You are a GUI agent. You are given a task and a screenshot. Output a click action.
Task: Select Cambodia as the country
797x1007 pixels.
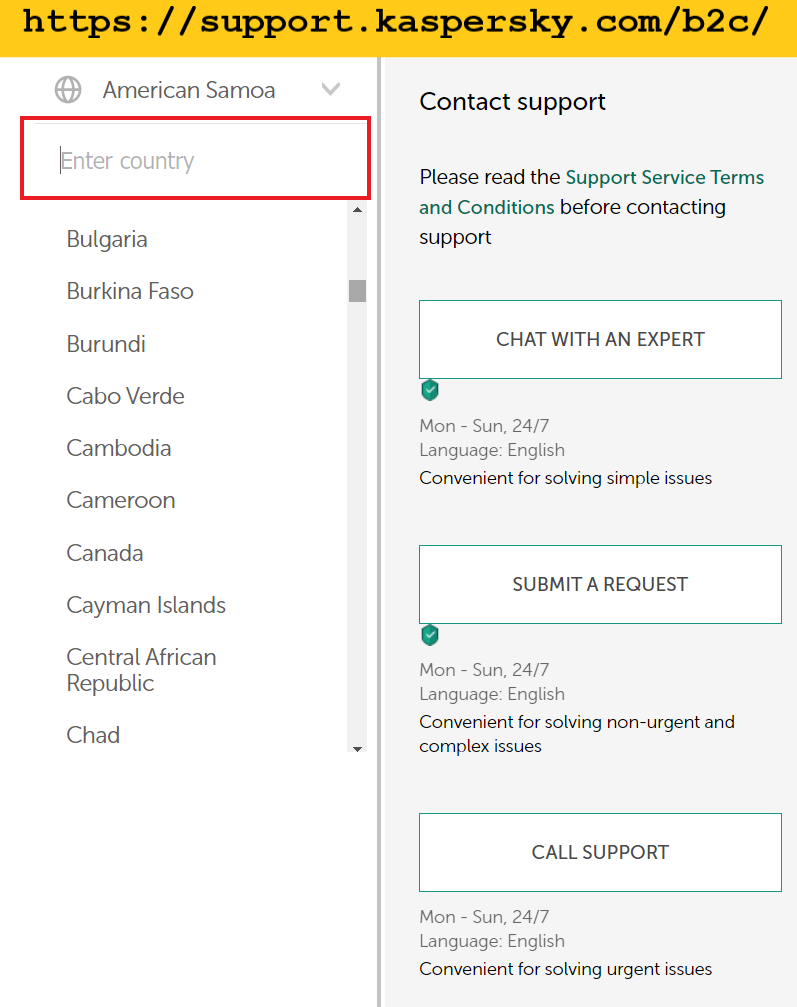(x=118, y=448)
